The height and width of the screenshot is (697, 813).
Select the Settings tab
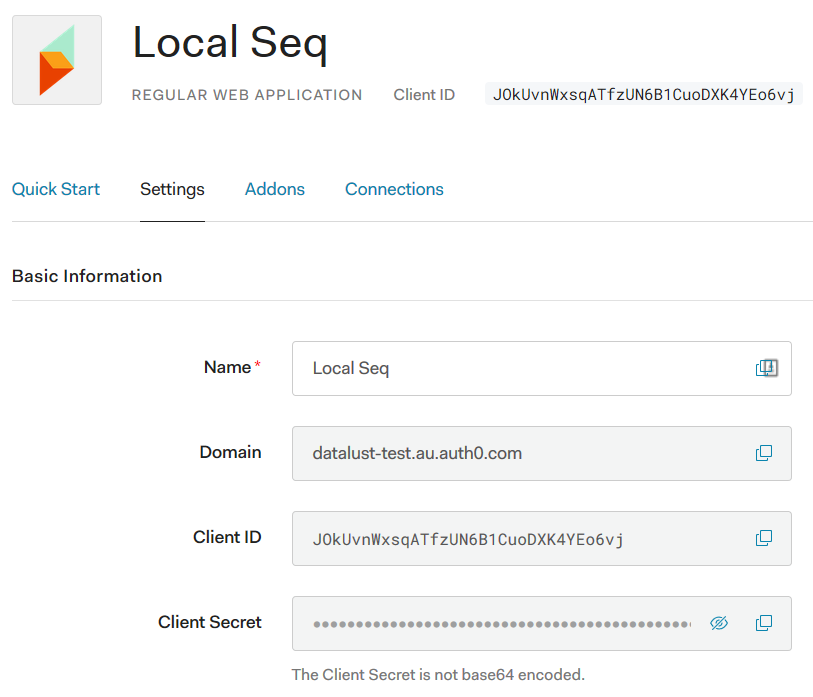coord(172,189)
